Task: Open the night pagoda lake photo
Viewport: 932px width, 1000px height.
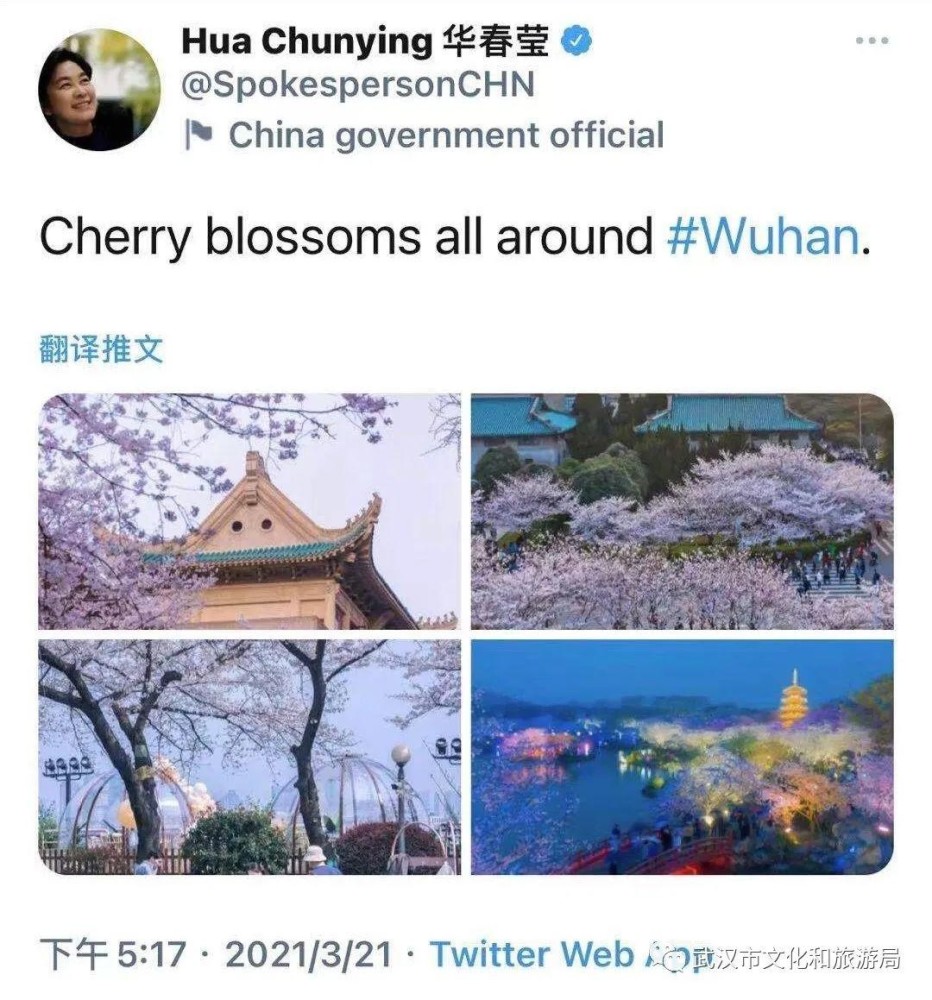Action: point(682,757)
